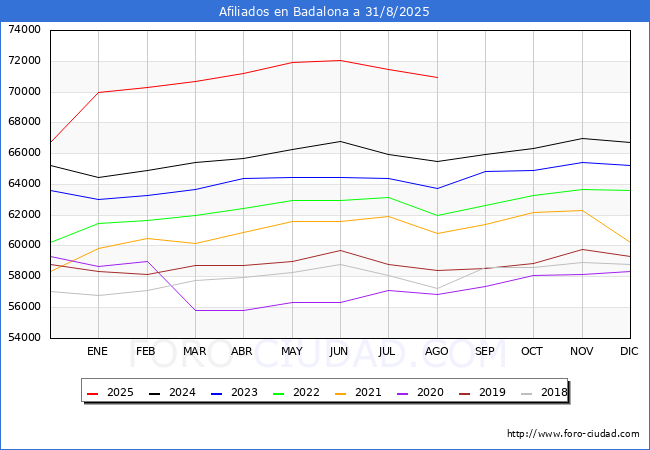Viewport: 650px width, 450px height.
Task: Click the green 2022 line's AGO dip
Action: [437, 215]
